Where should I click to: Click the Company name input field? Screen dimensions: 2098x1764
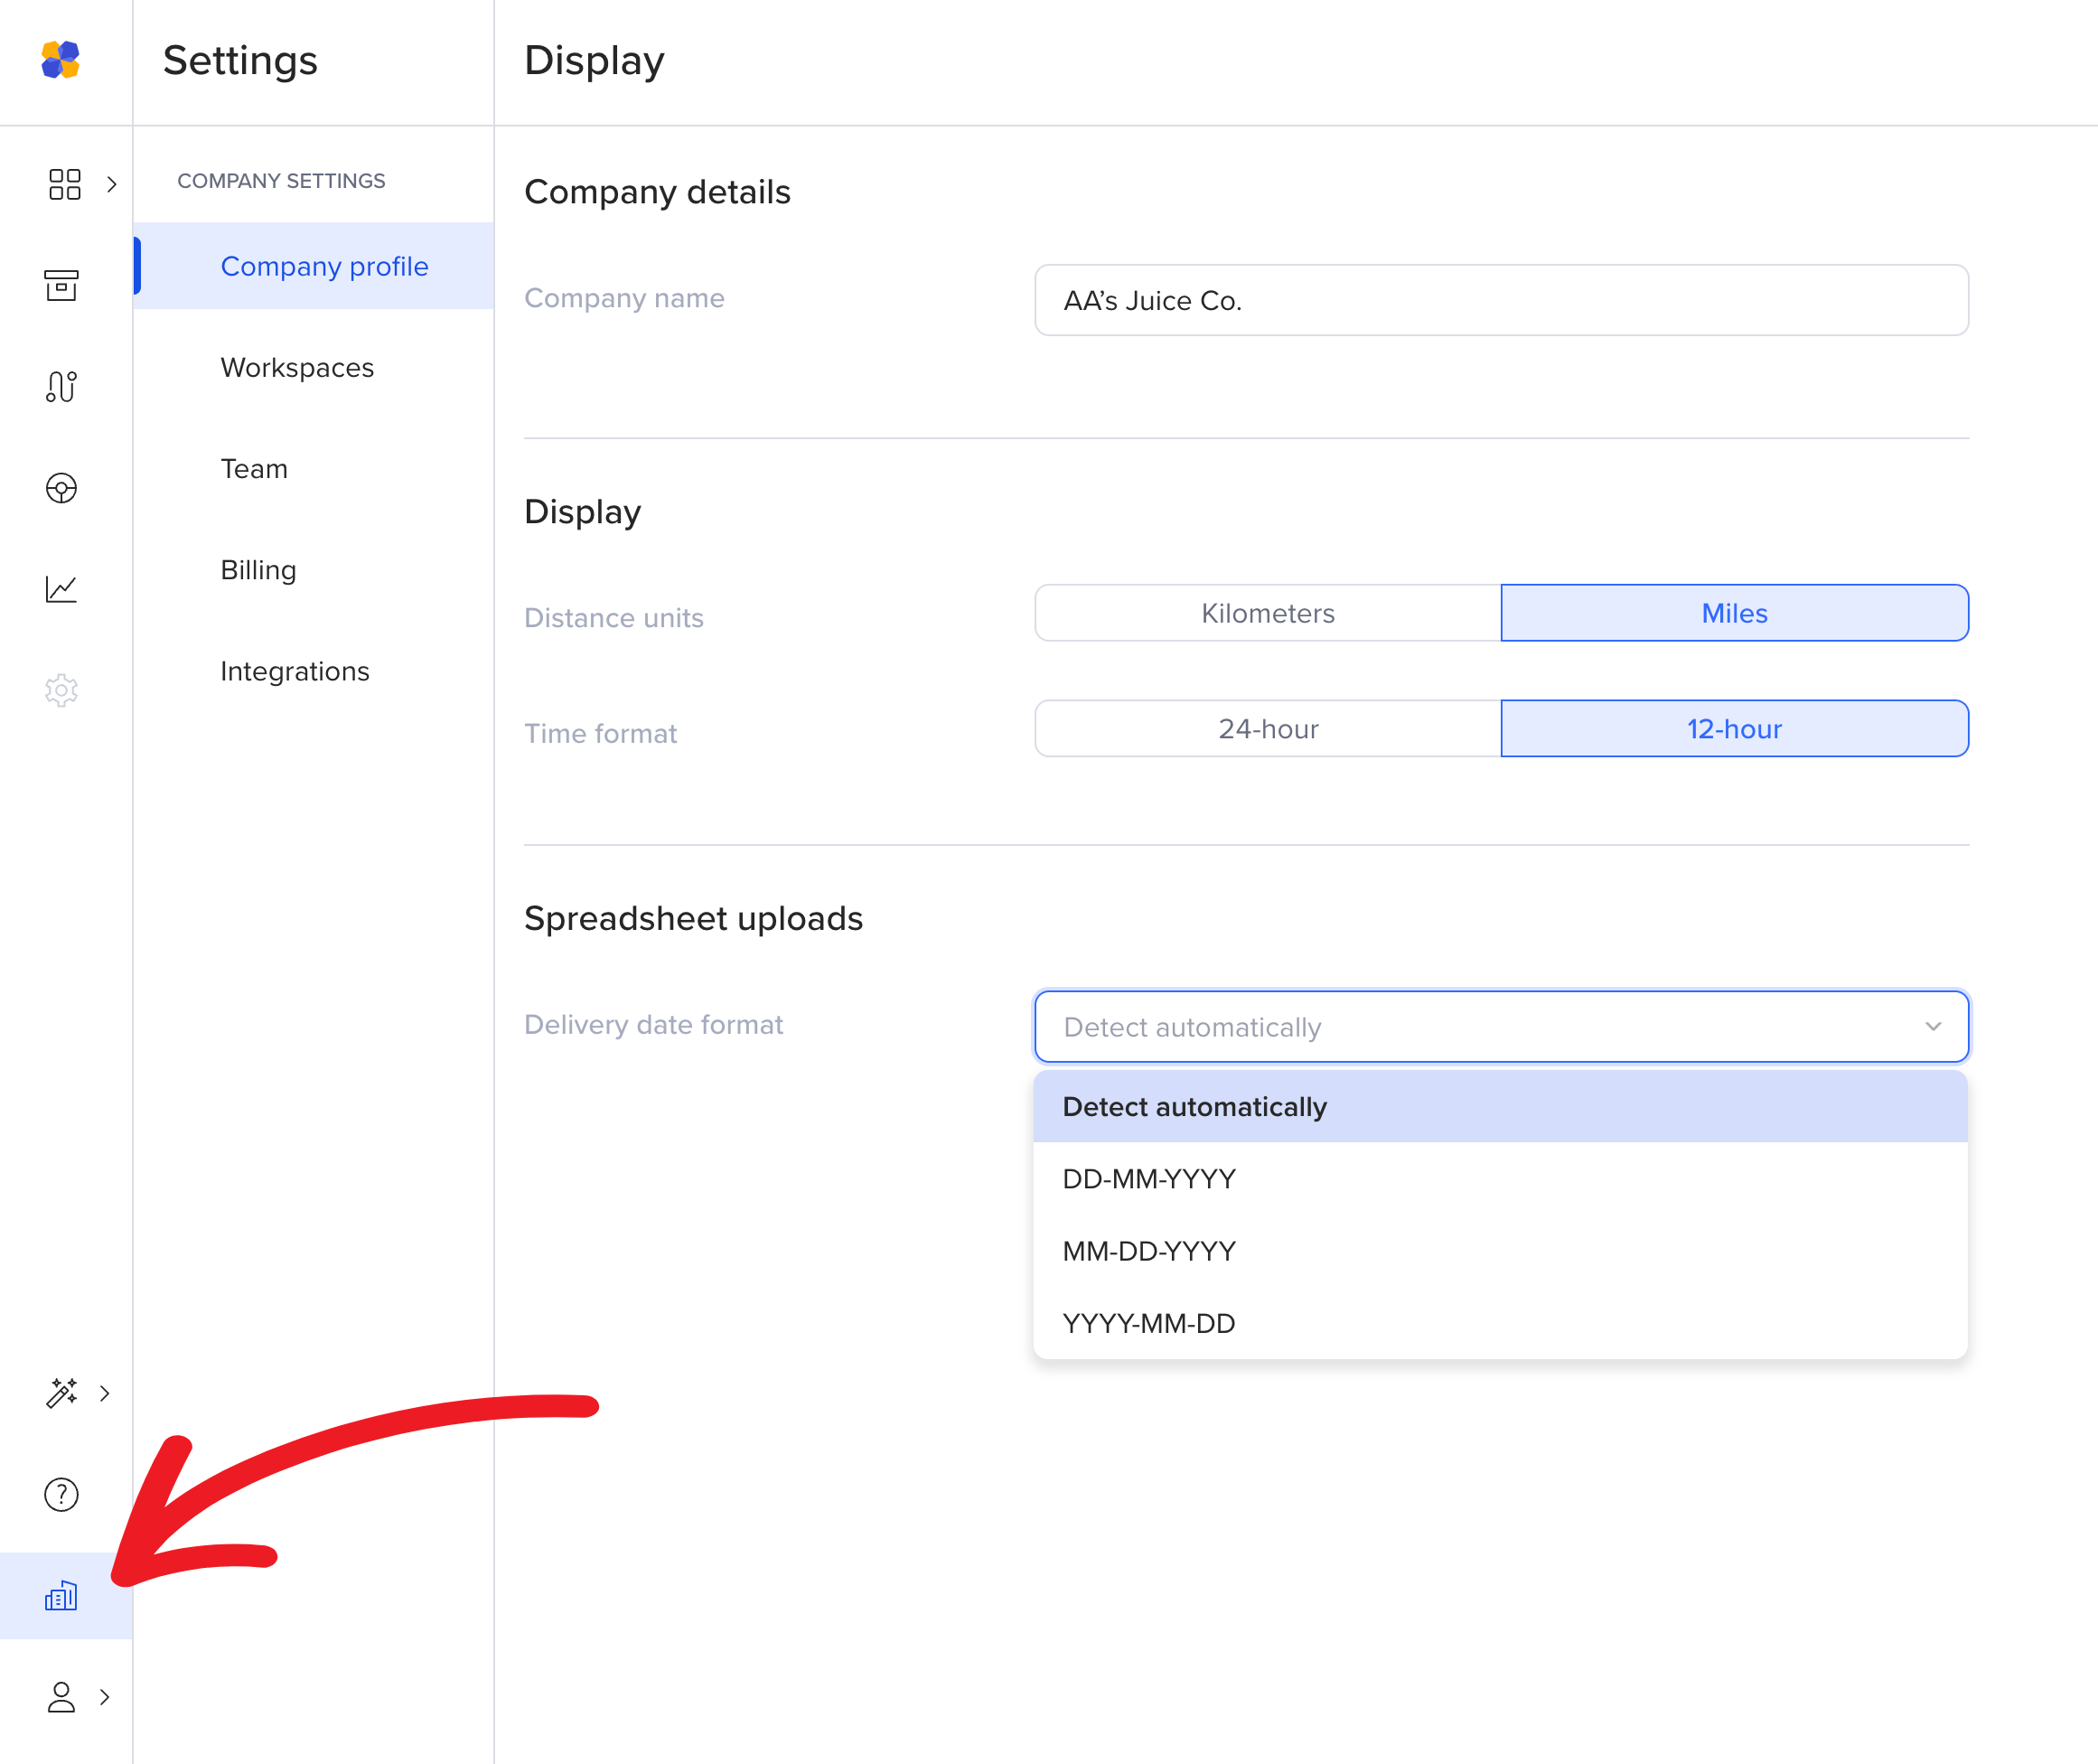[x=1500, y=300]
